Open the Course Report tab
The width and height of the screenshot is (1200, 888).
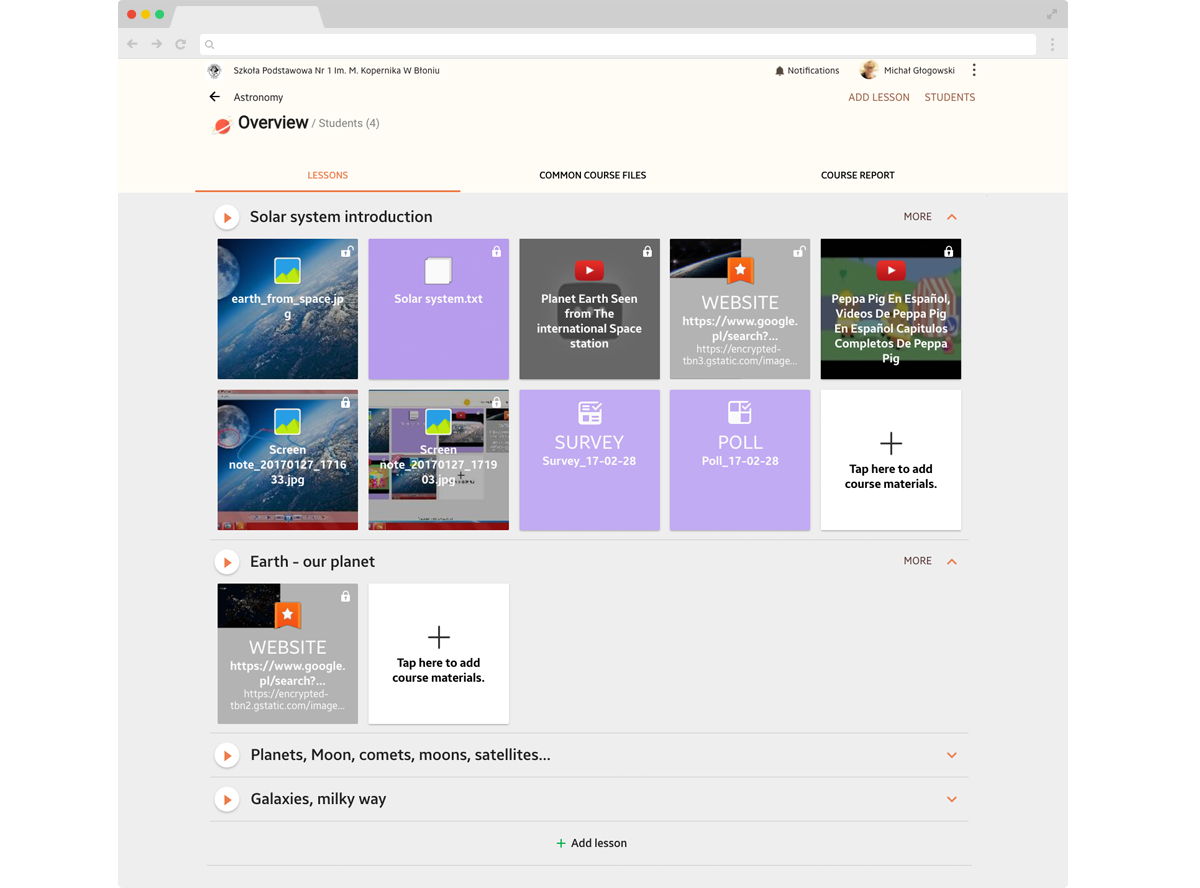857,175
